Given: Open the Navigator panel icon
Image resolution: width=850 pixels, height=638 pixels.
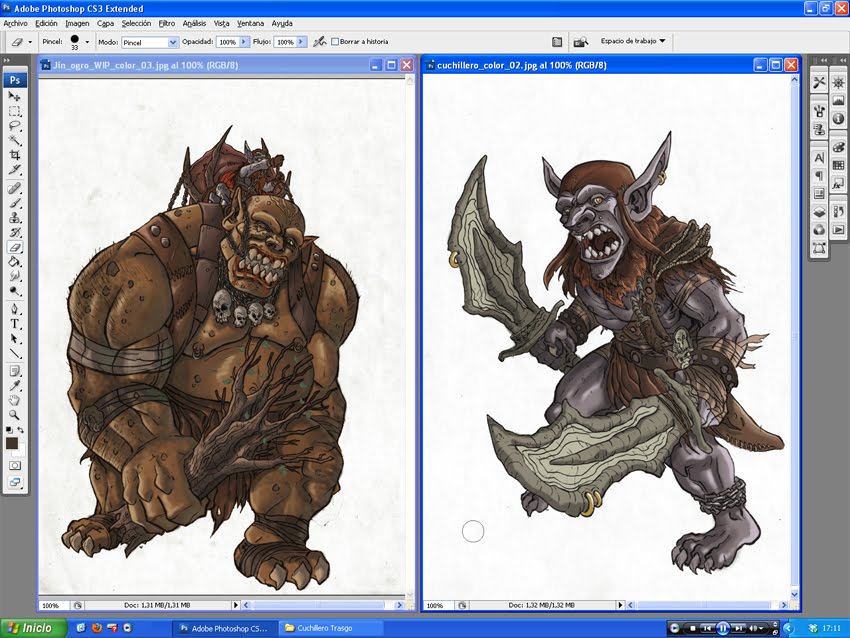Looking at the screenshot, I should [x=839, y=82].
